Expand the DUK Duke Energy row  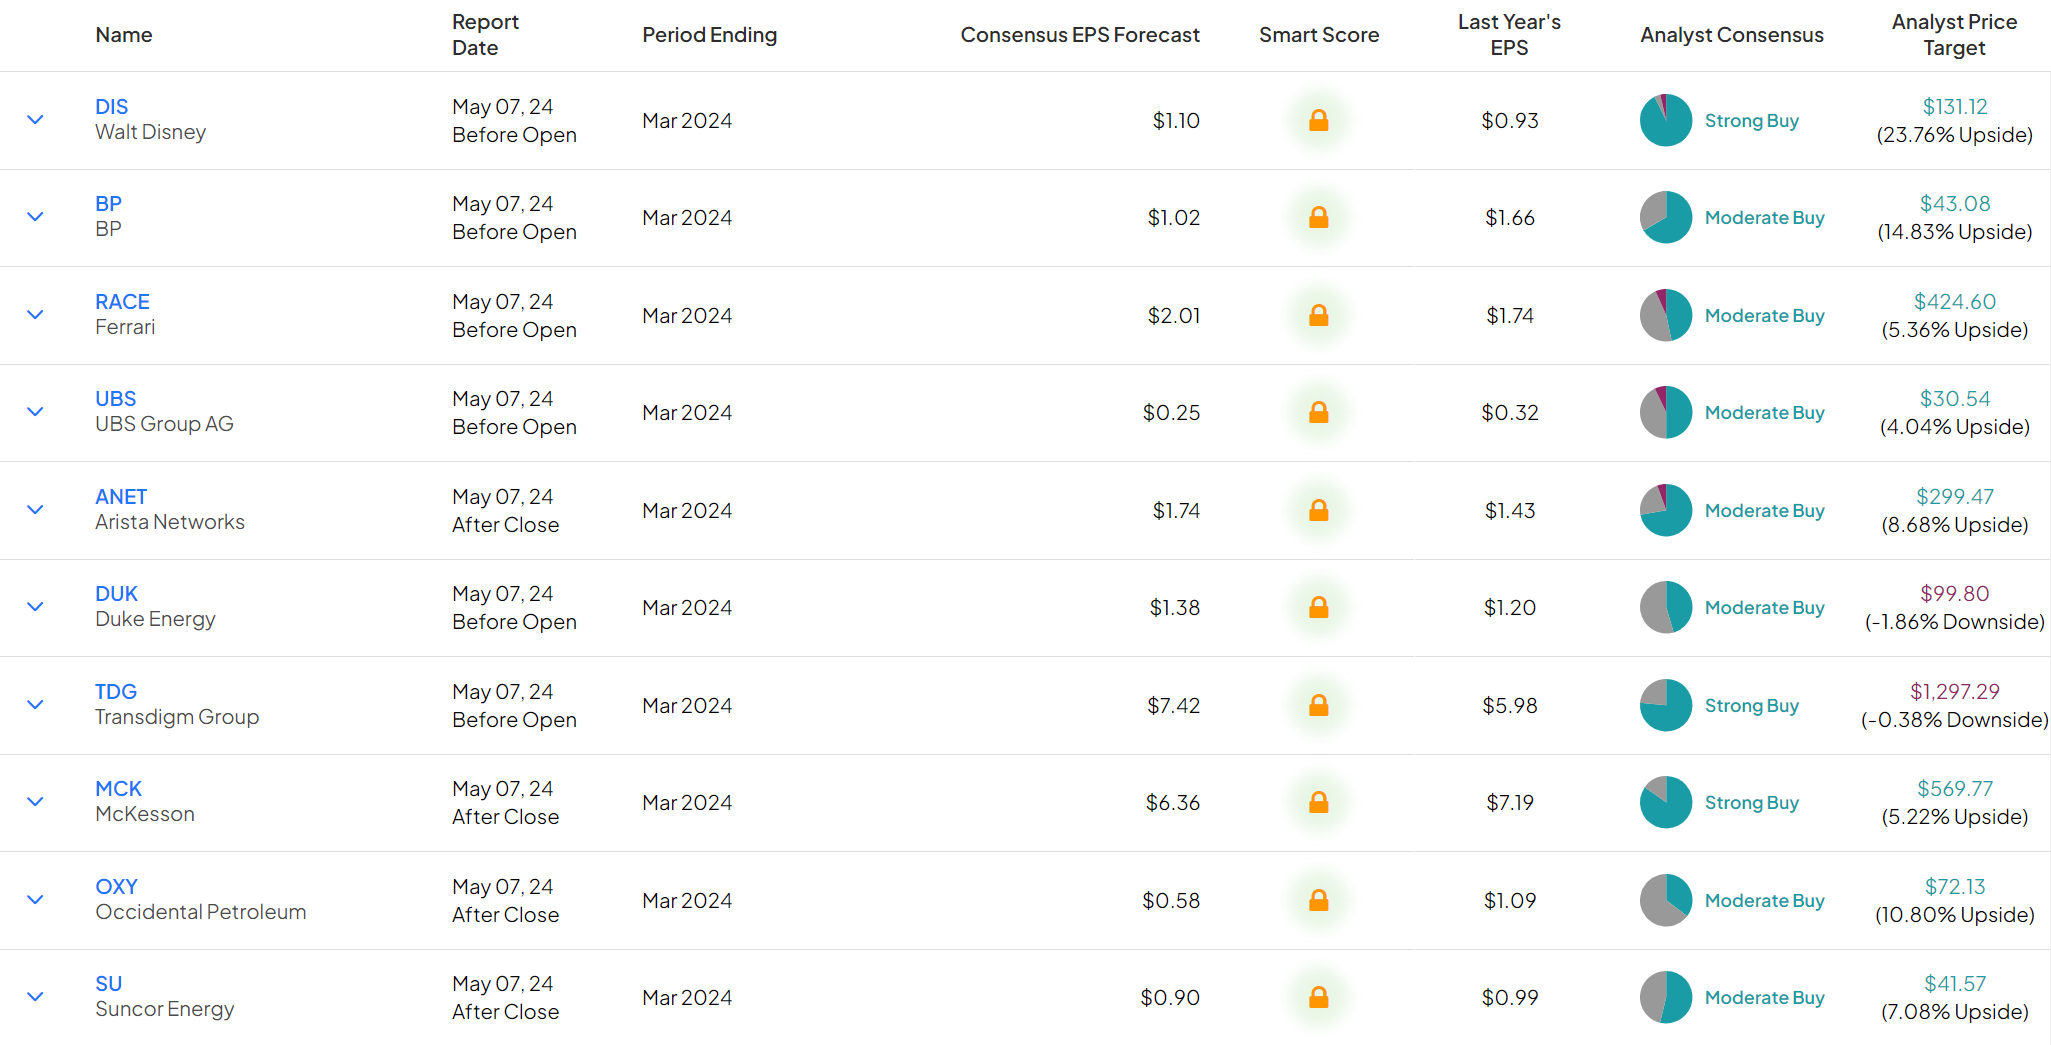click(35, 607)
